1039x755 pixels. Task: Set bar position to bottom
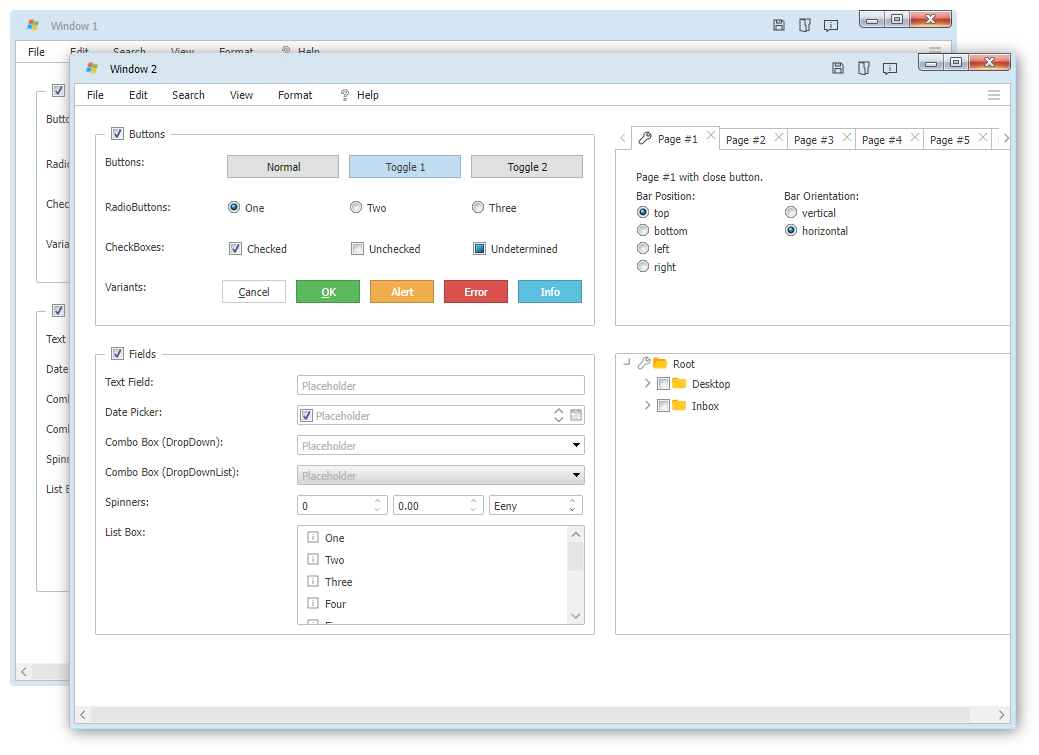(643, 230)
